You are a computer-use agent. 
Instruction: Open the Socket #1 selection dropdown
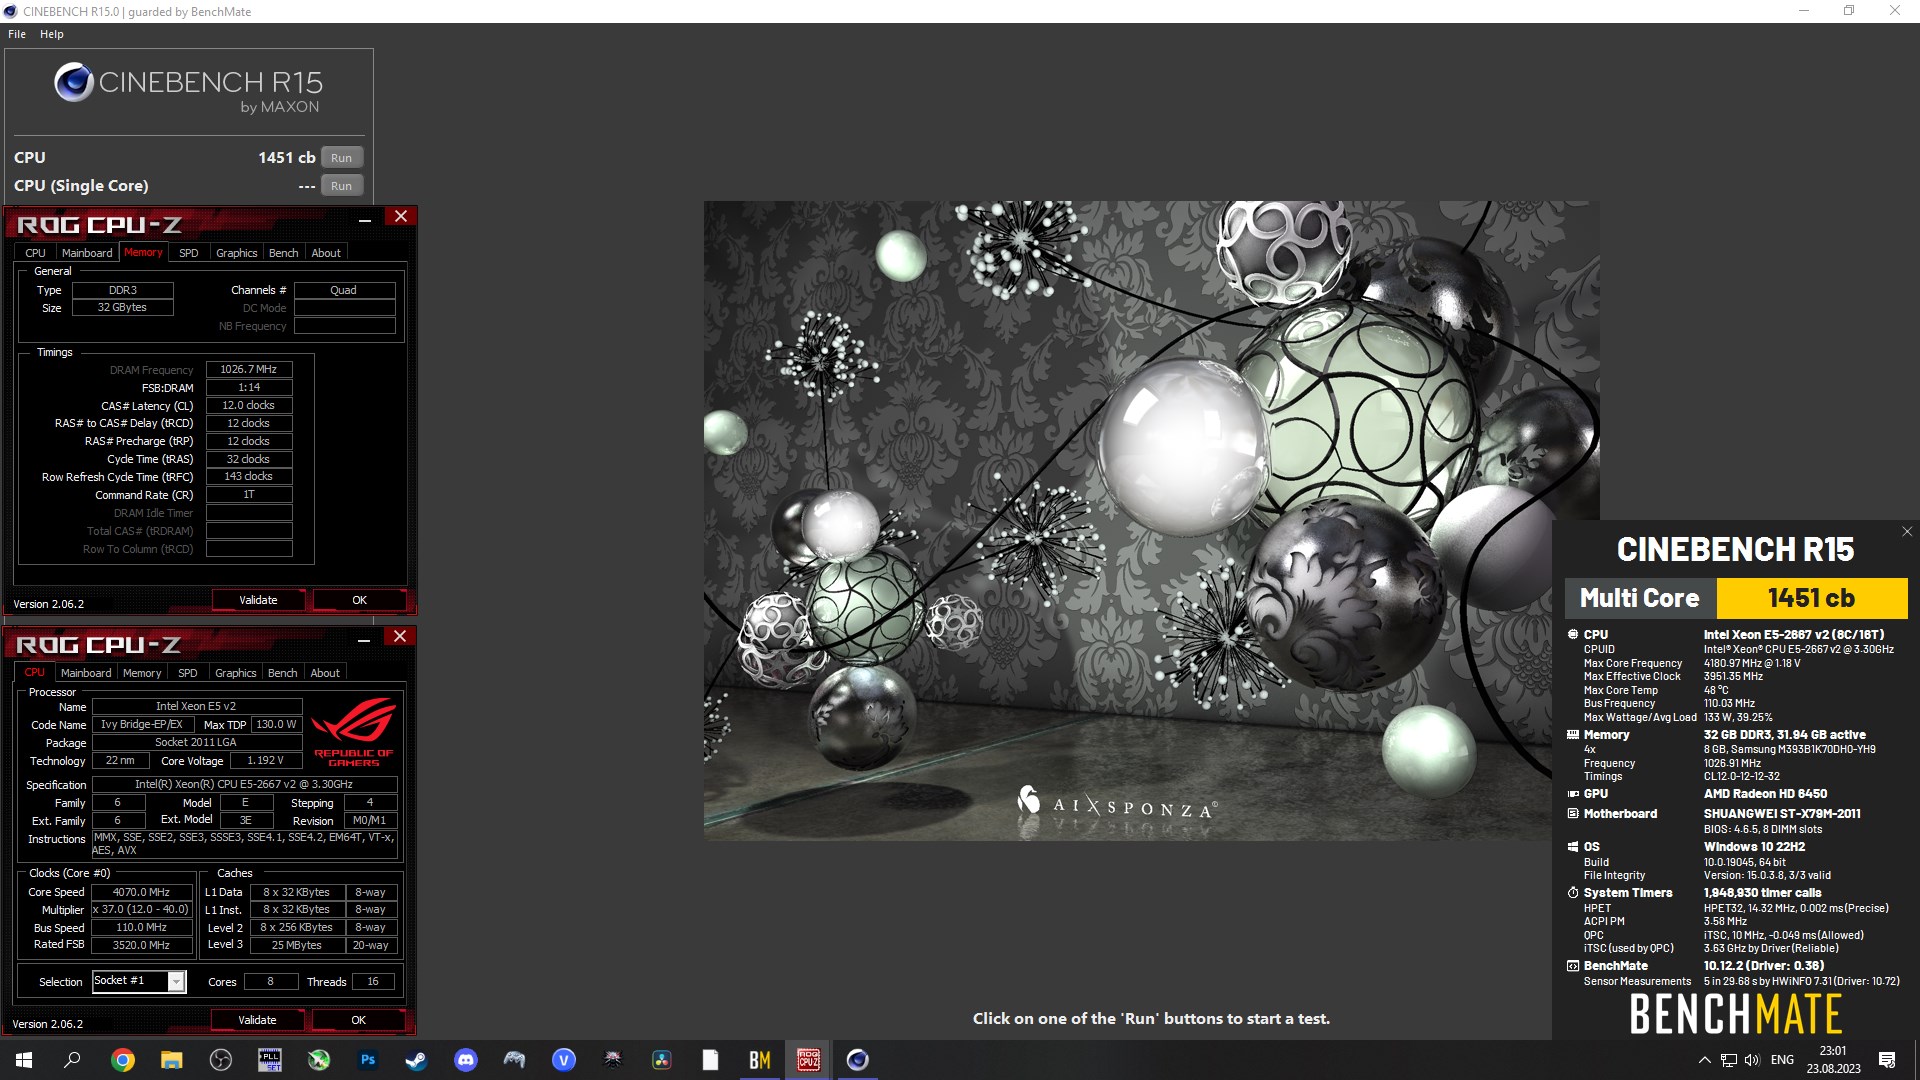click(139, 981)
